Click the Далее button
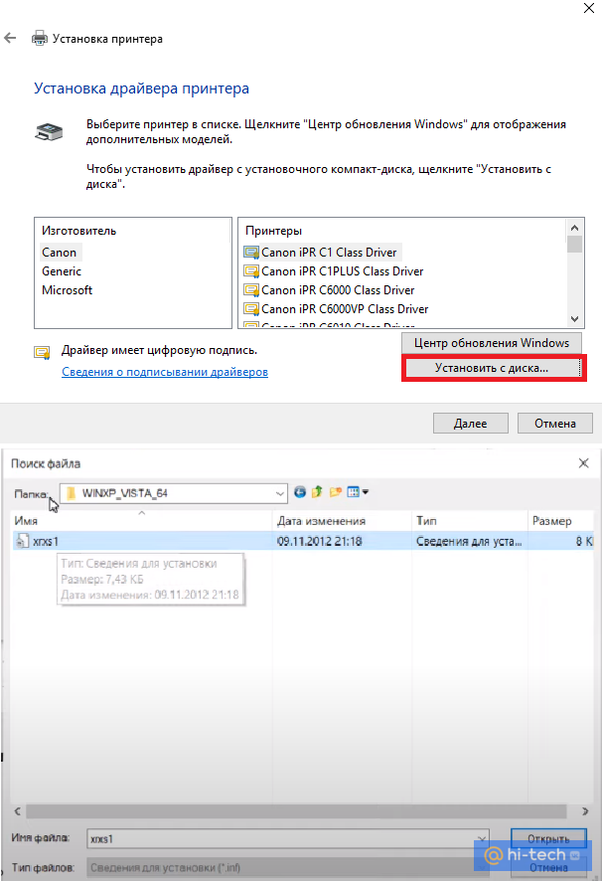 coord(470,423)
